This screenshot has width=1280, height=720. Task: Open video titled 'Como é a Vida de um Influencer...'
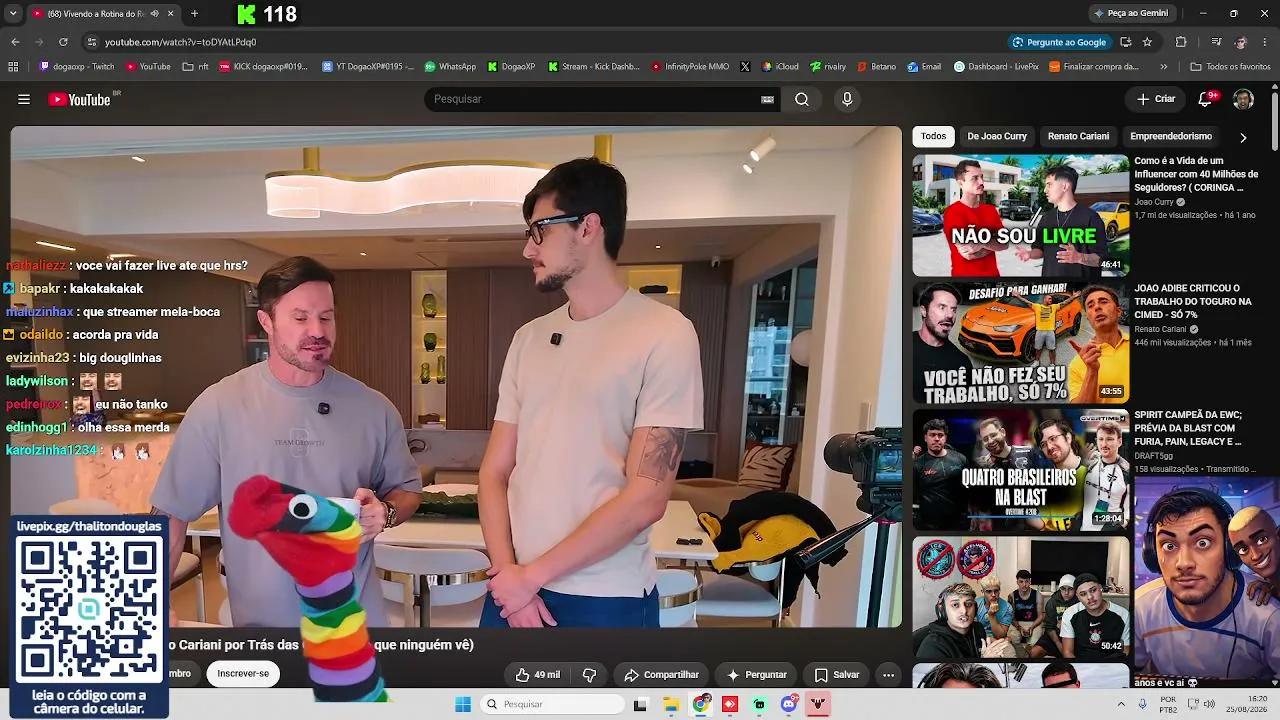1196,174
